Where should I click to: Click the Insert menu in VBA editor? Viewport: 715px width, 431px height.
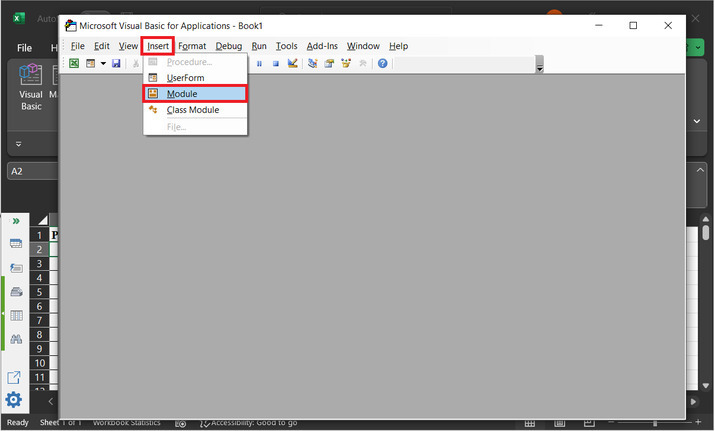coord(158,46)
